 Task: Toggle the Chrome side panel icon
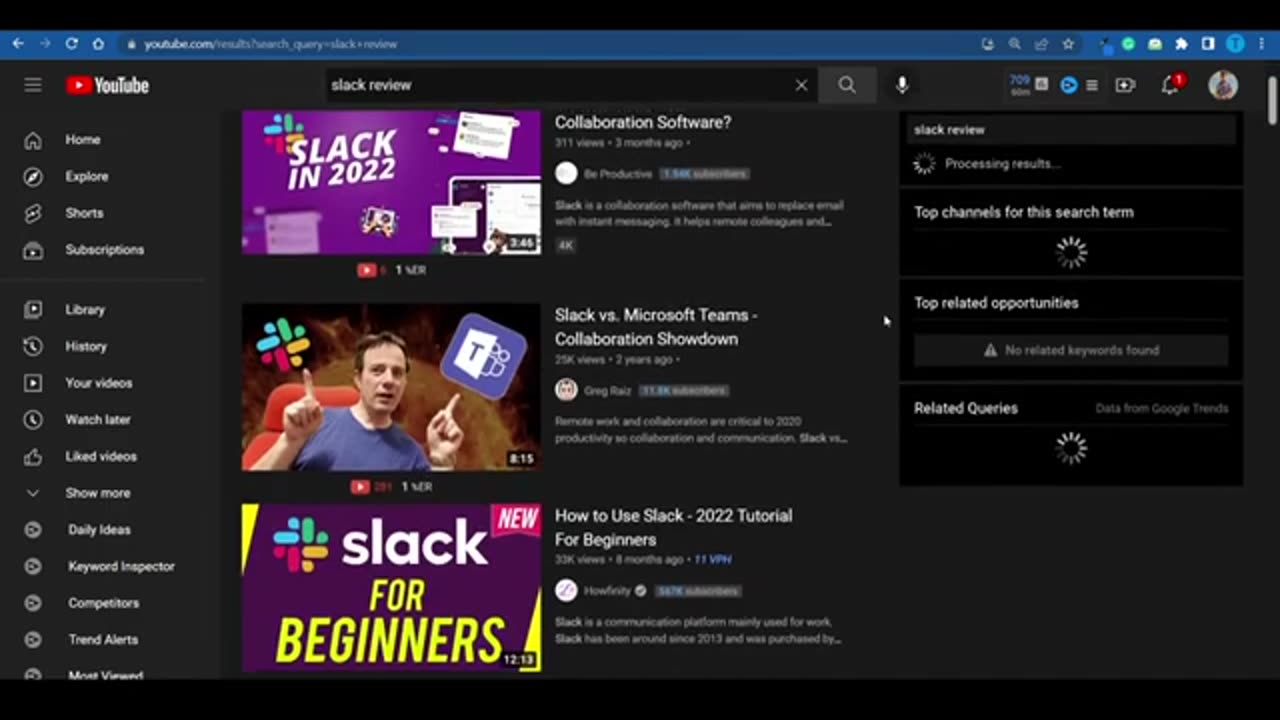(1208, 44)
